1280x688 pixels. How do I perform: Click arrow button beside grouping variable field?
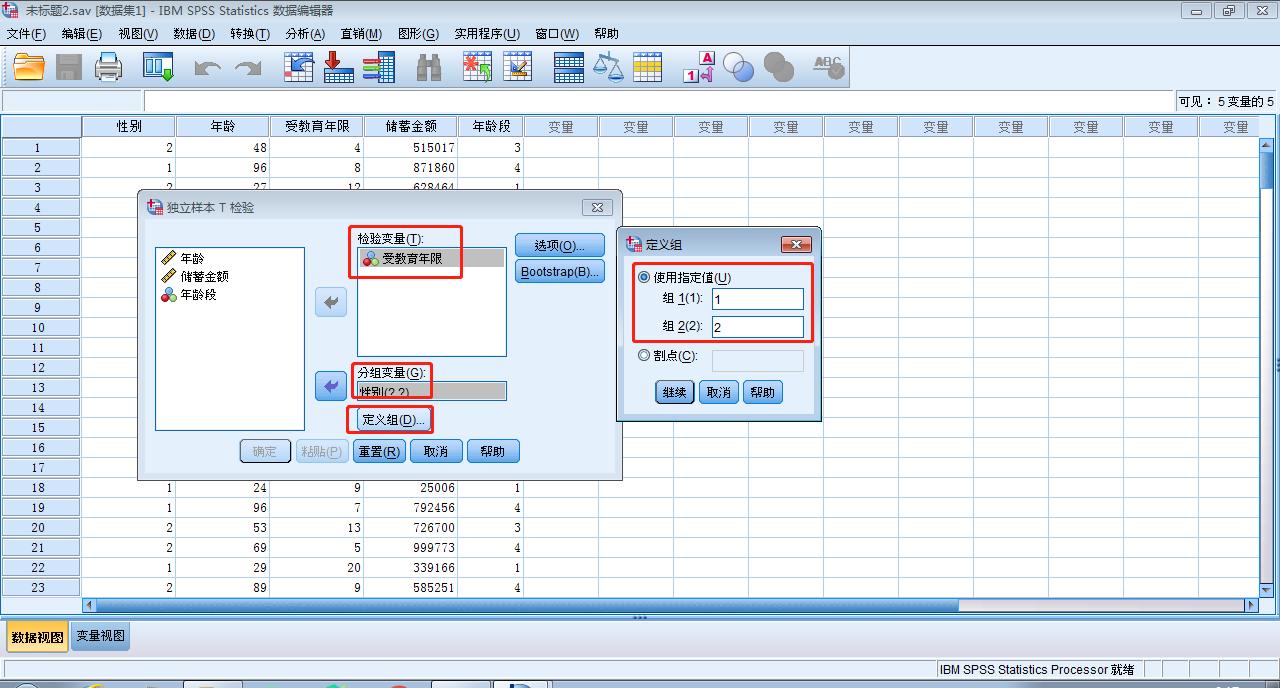click(x=331, y=385)
